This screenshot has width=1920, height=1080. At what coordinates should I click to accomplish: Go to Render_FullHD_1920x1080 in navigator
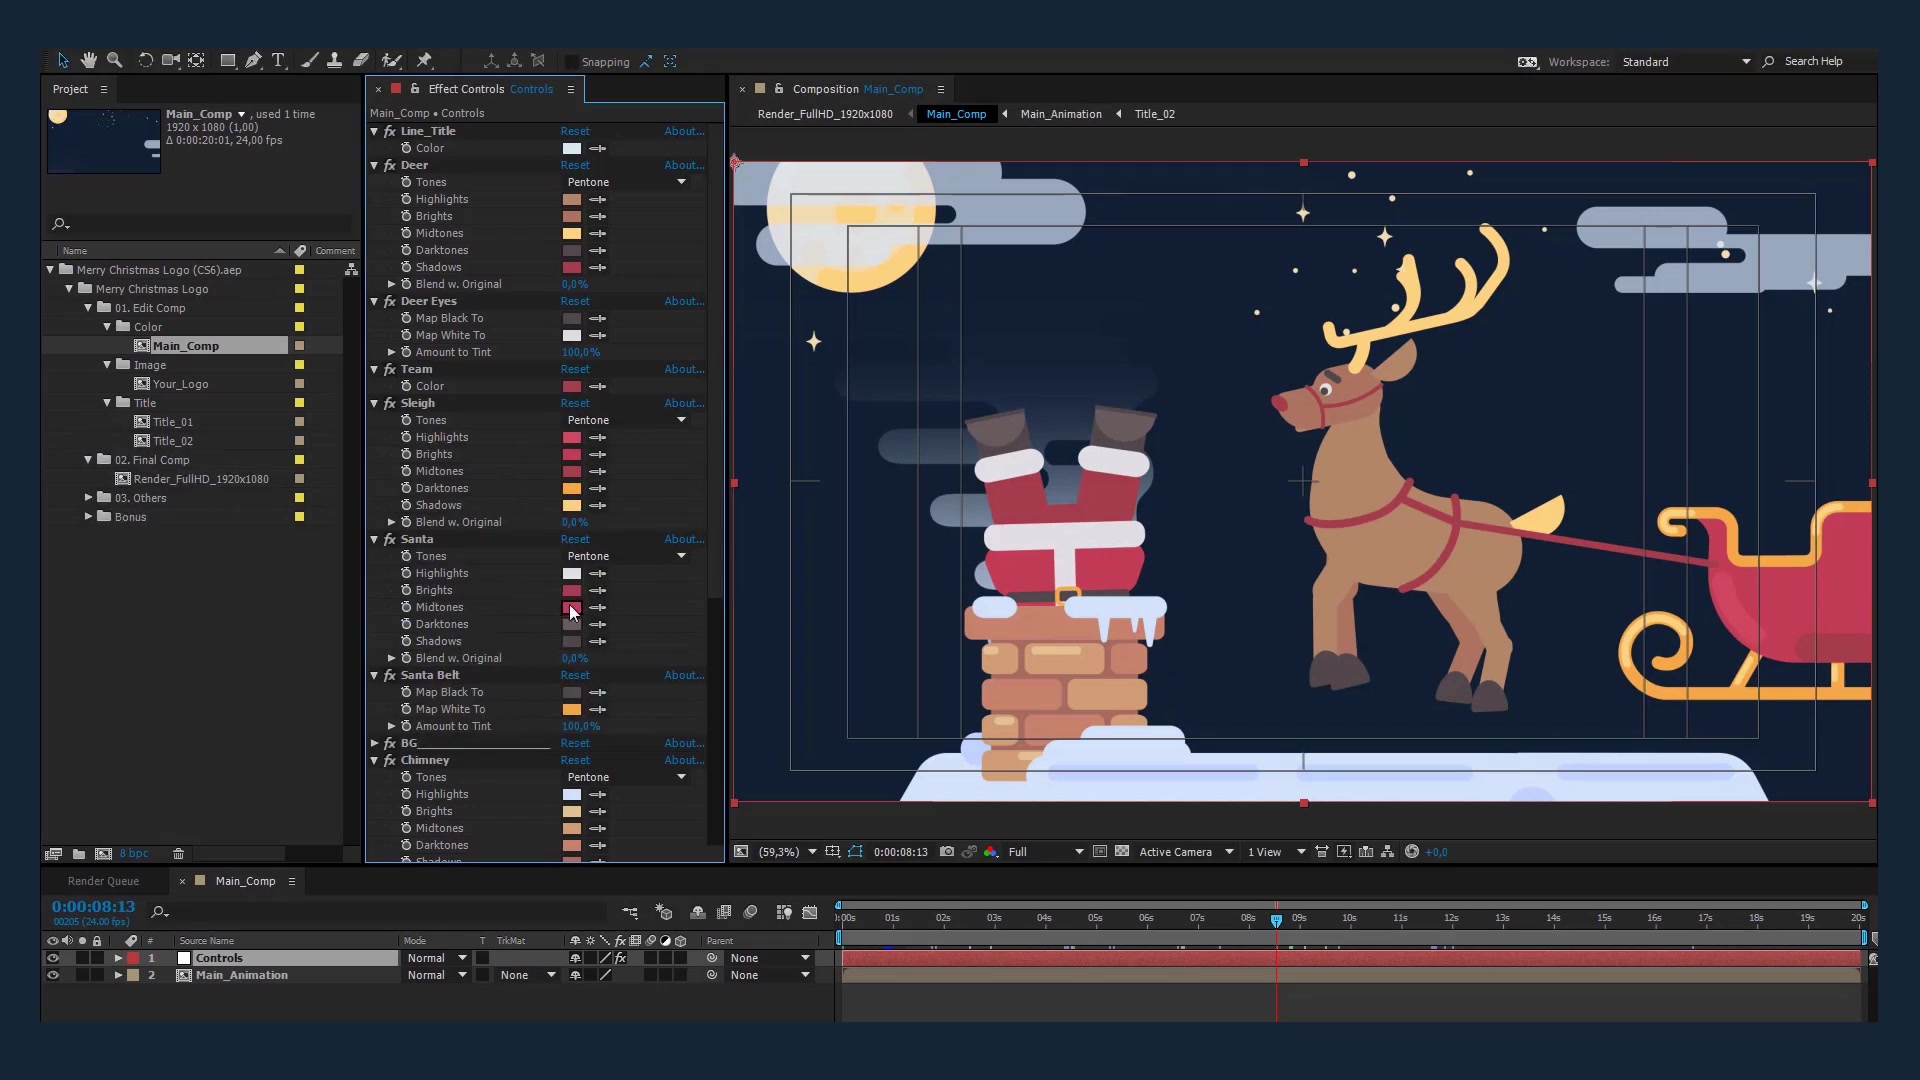[825, 114]
